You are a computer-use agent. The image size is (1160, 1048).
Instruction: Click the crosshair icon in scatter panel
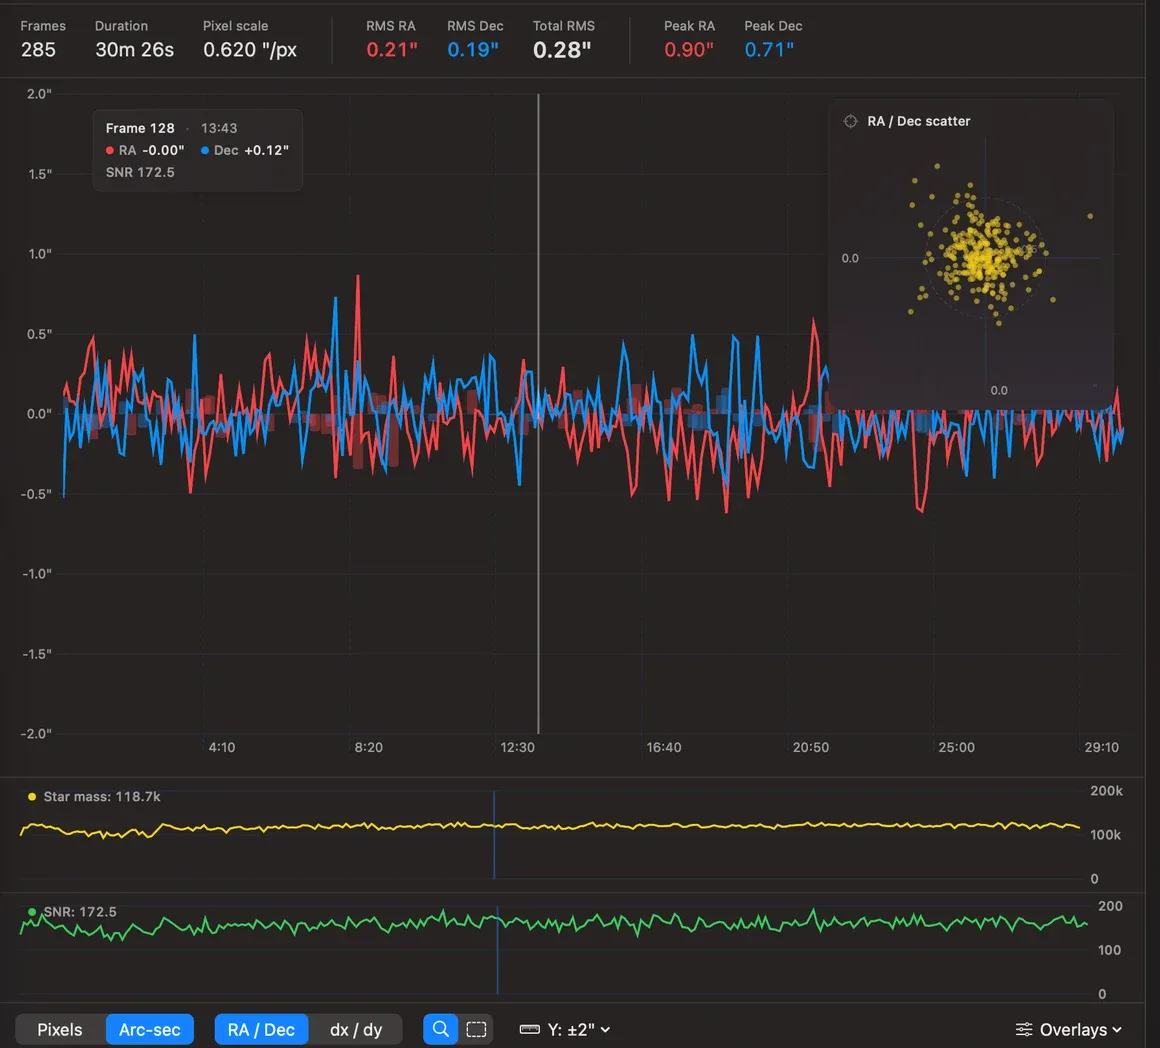[x=851, y=121]
